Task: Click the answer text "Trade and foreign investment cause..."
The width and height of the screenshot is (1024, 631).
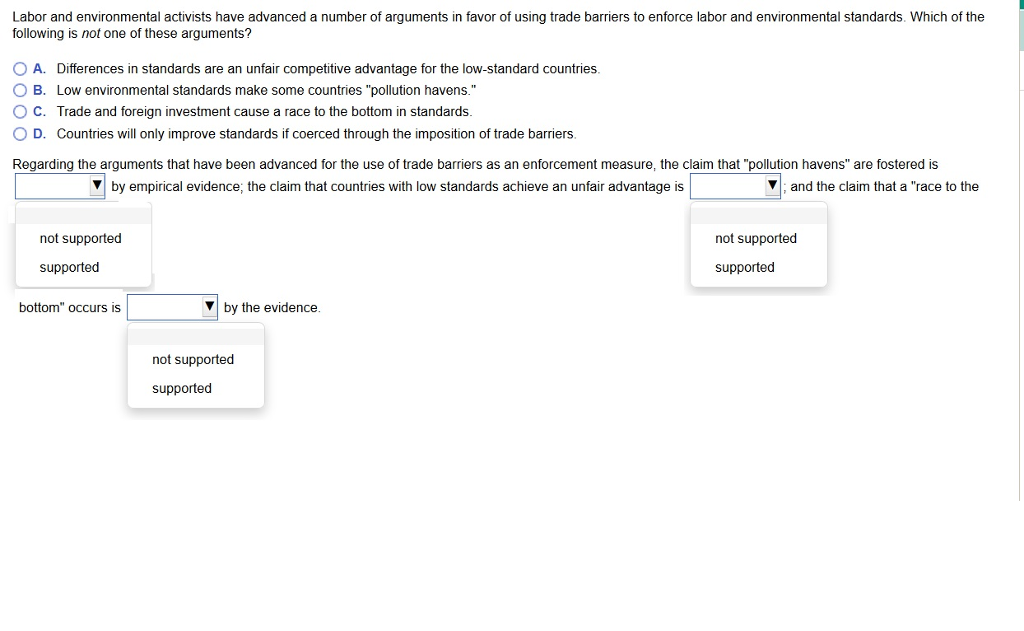Action: (x=264, y=112)
